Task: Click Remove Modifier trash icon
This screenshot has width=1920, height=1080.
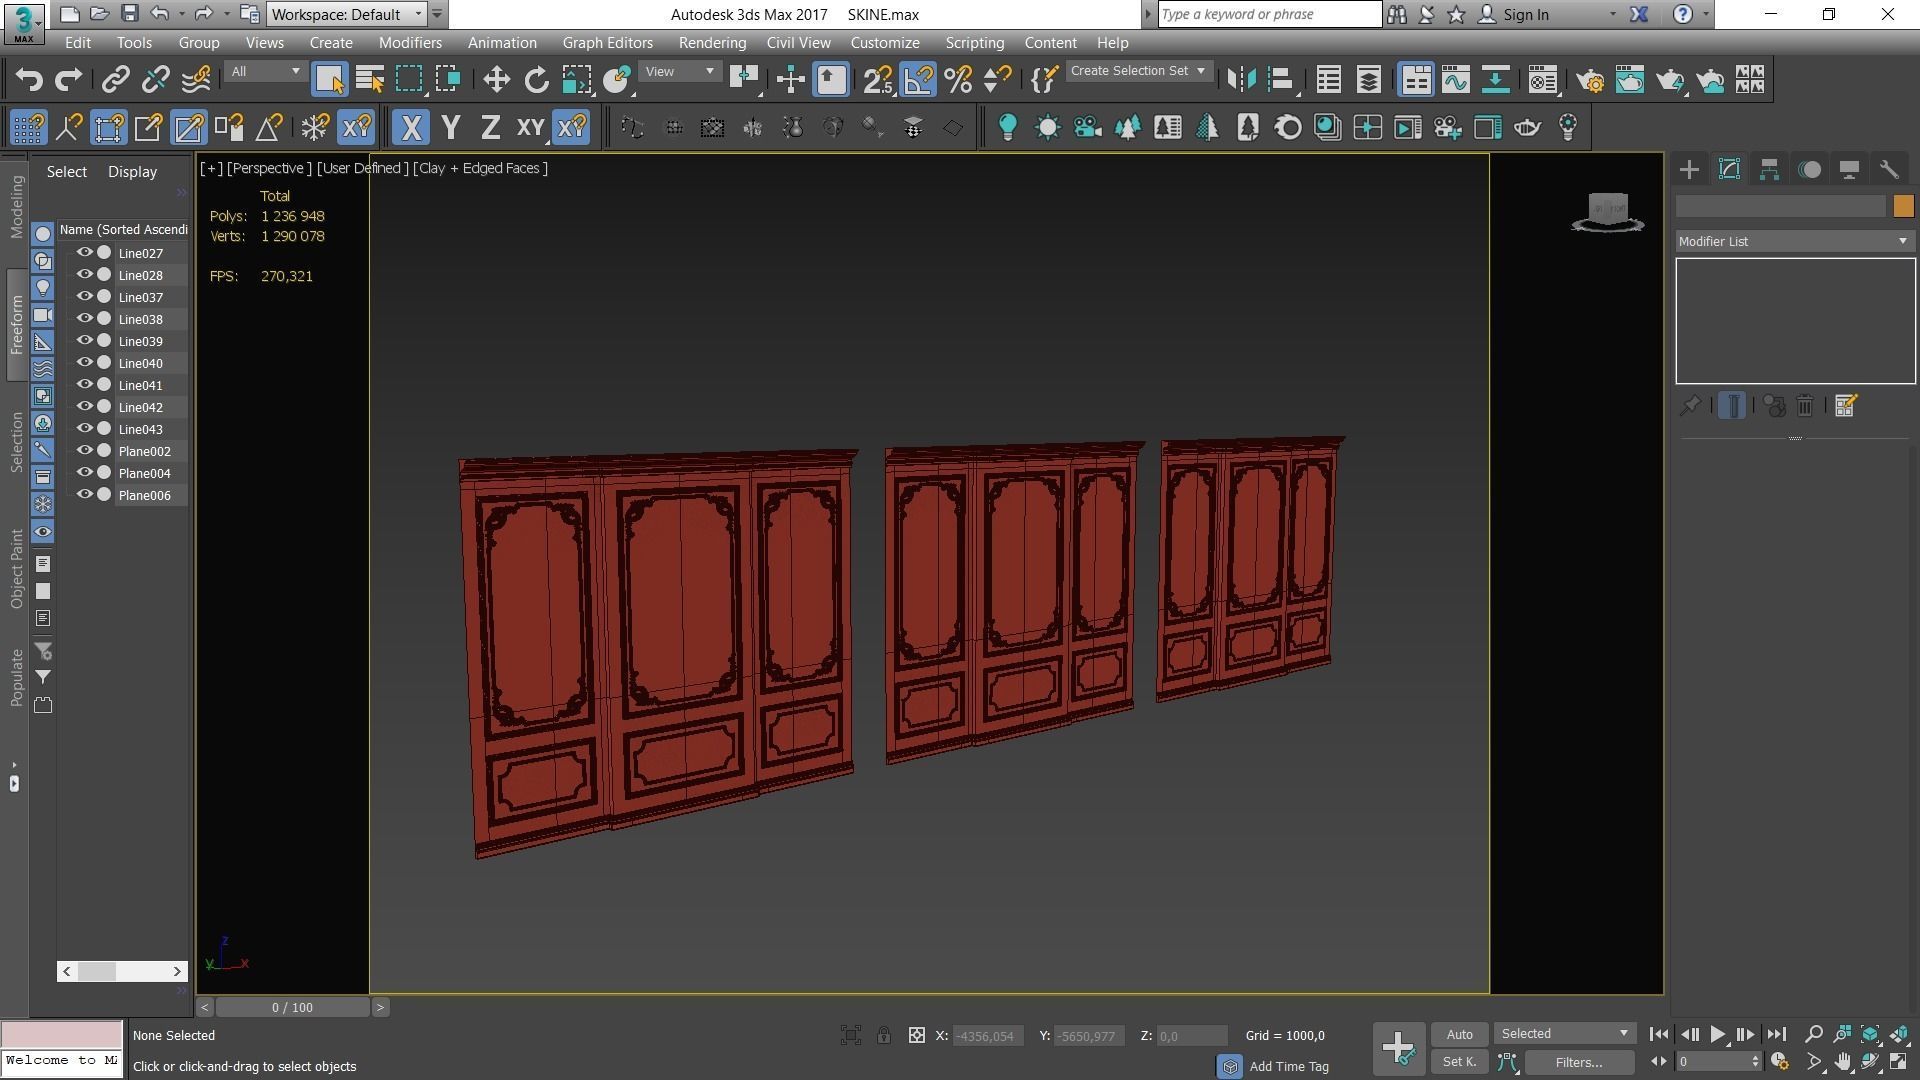Action: point(1805,406)
